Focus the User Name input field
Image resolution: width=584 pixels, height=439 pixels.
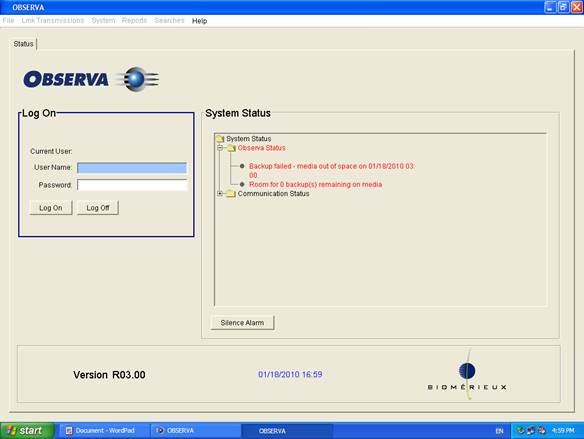coord(132,168)
